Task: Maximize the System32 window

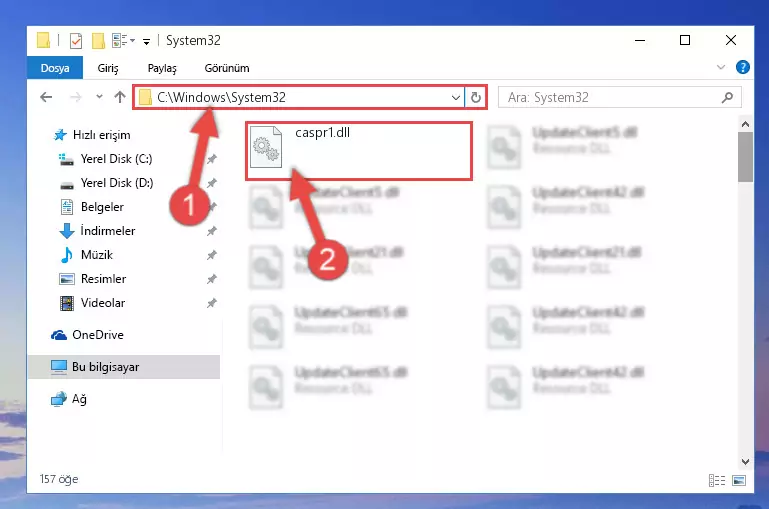Action: 685,40
